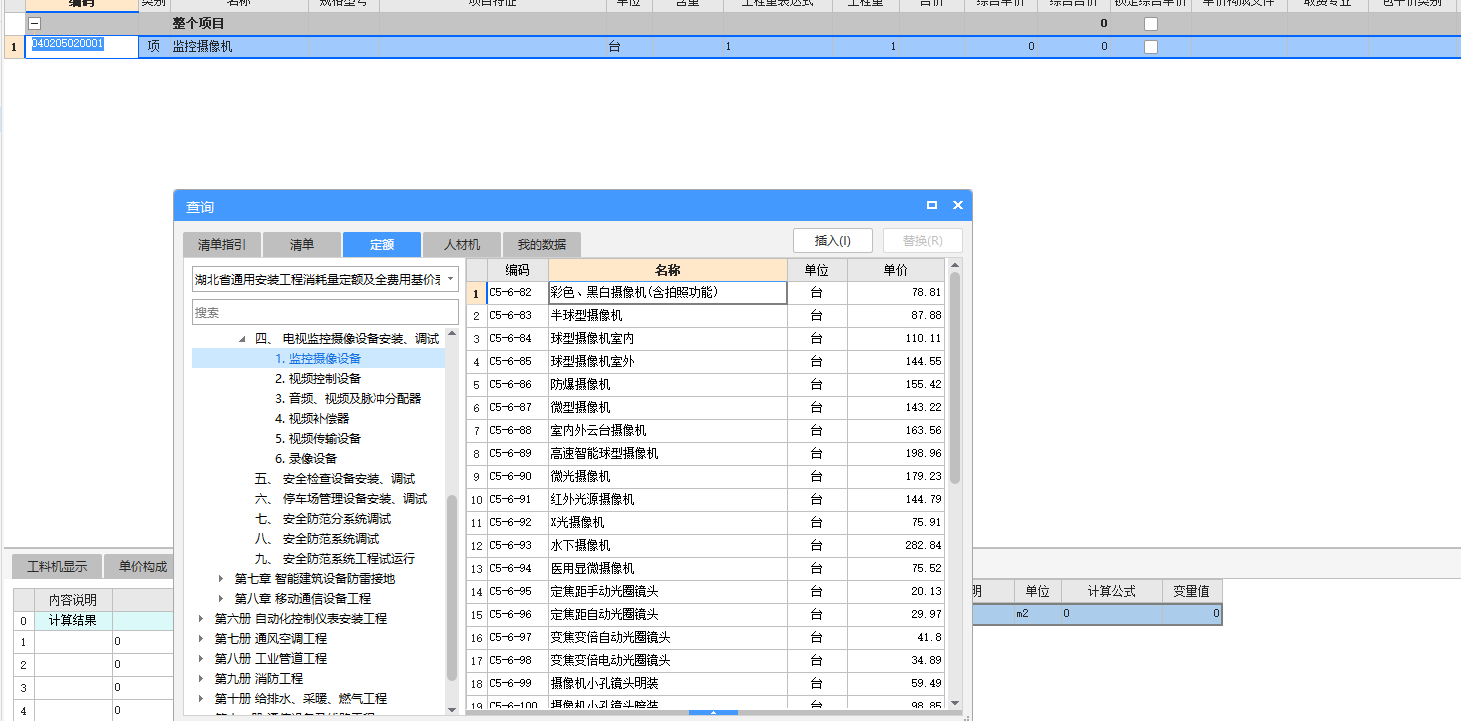This screenshot has width=1461, height=721.
Task: Collapse the 整个项目 row with minus icon
Action: pyautogui.click(x=35, y=23)
